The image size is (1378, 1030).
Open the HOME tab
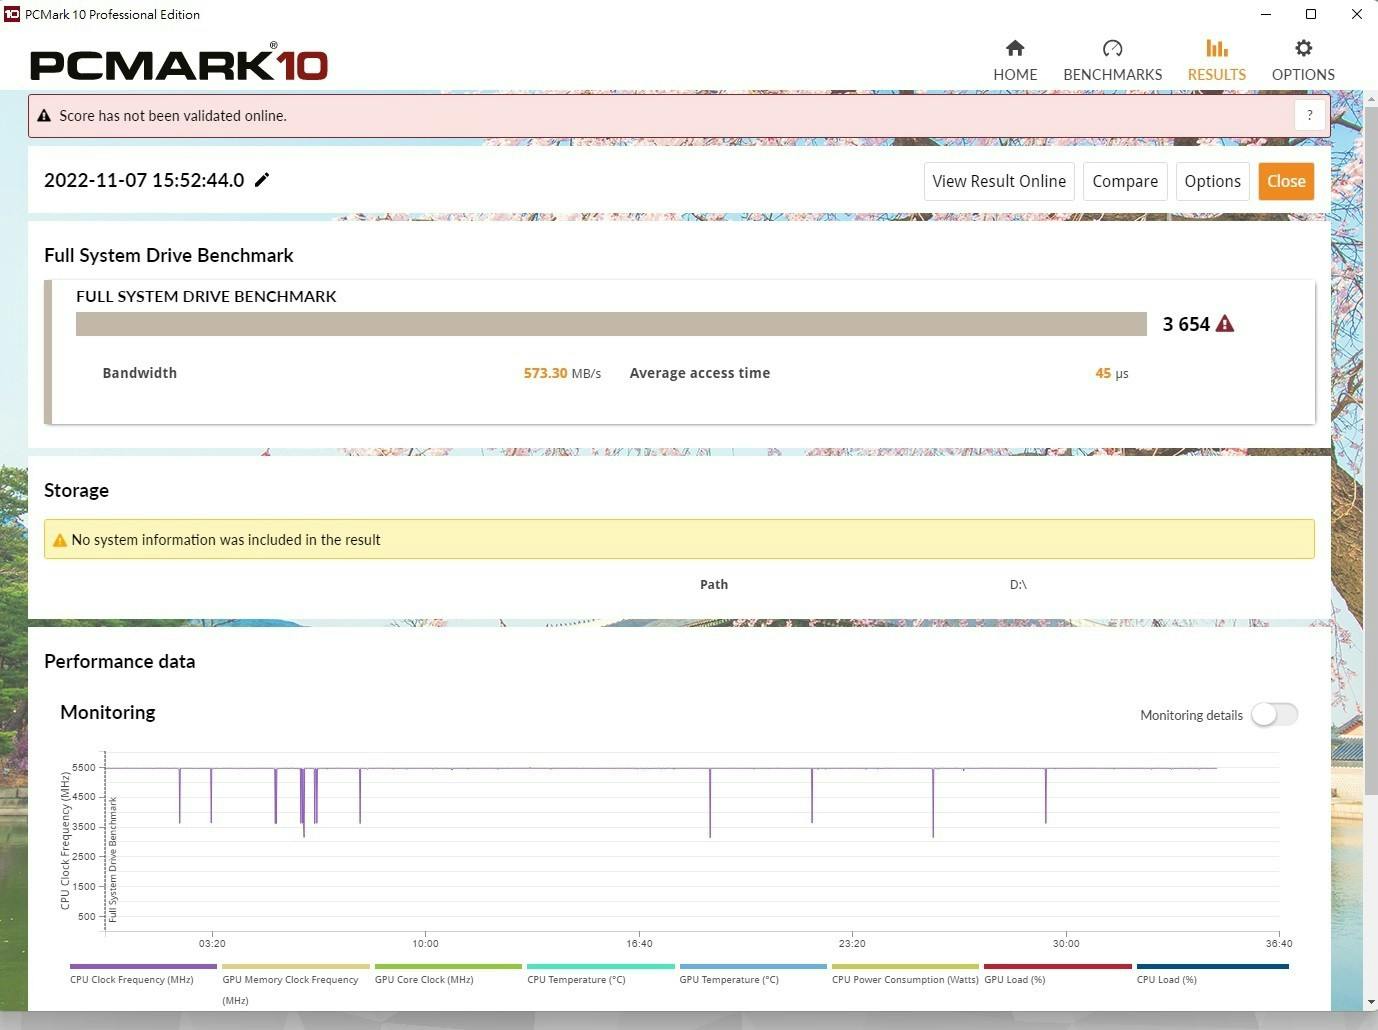(x=1015, y=61)
